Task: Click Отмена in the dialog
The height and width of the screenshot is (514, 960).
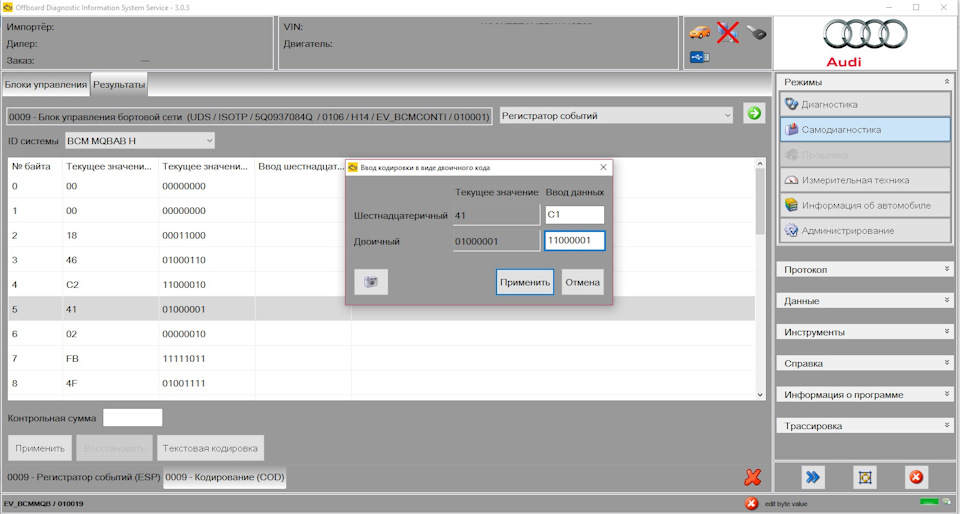Action: pos(582,282)
